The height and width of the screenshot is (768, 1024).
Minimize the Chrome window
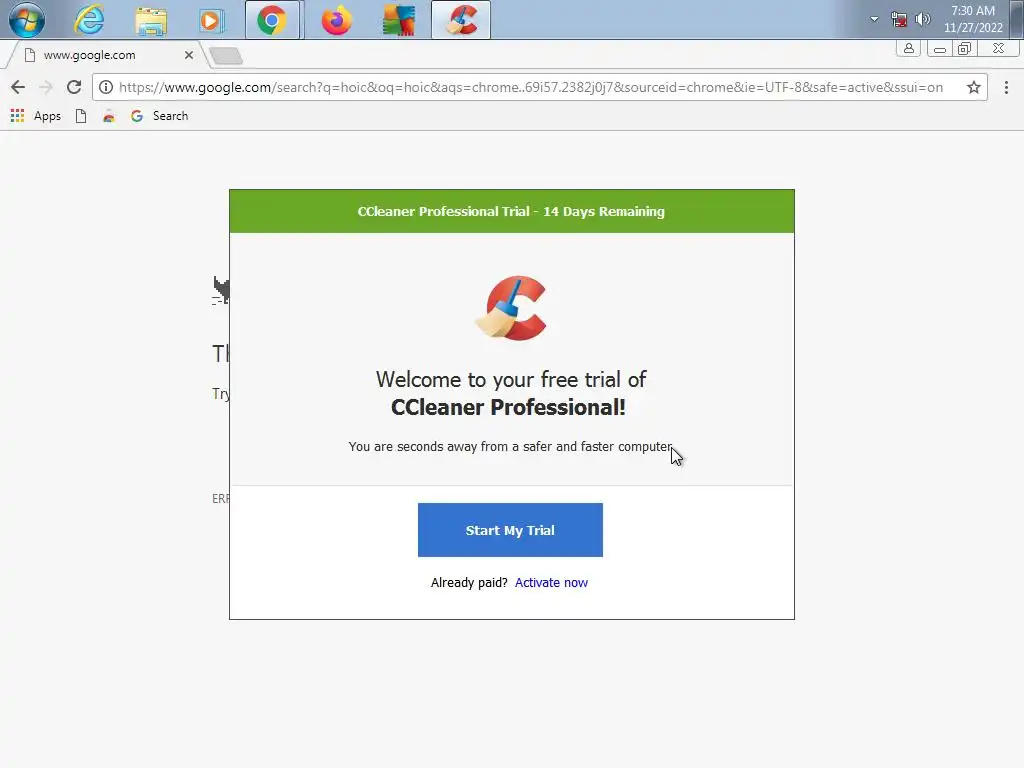(x=940, y=48)
